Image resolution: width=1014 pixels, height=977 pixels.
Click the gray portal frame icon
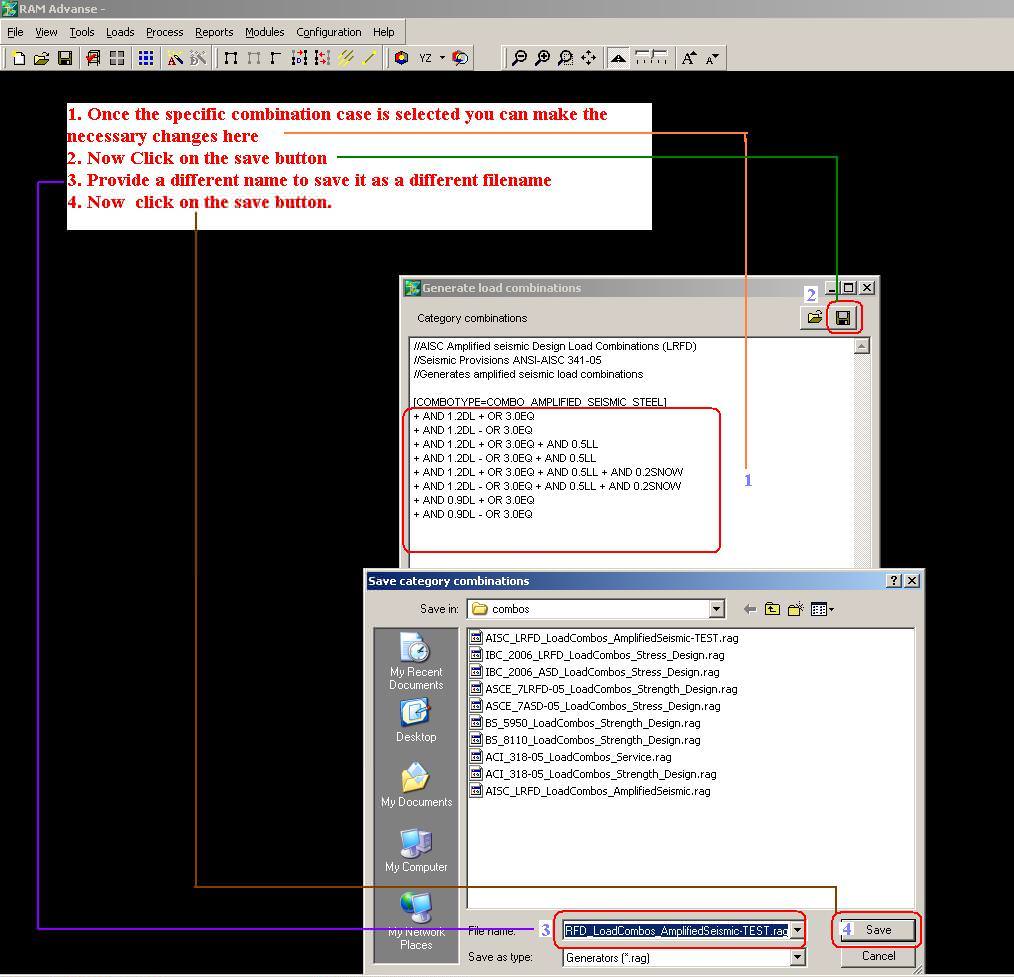tap(254, 58)
